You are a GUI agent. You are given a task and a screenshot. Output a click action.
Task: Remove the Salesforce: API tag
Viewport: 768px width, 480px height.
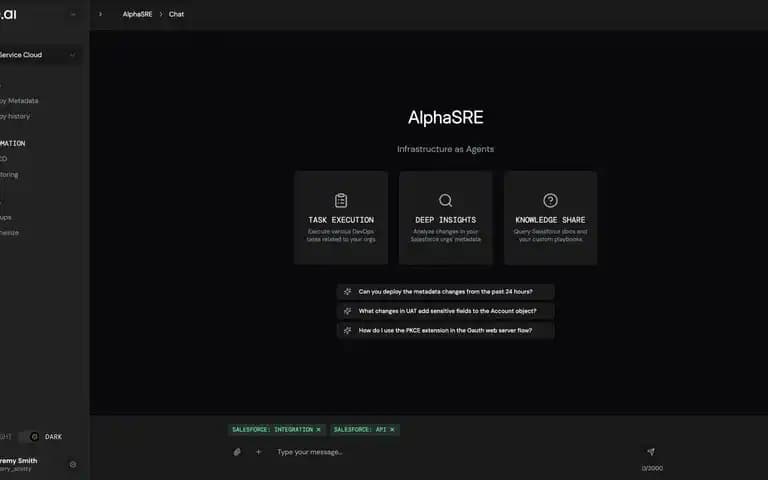(x=392, y=430)
